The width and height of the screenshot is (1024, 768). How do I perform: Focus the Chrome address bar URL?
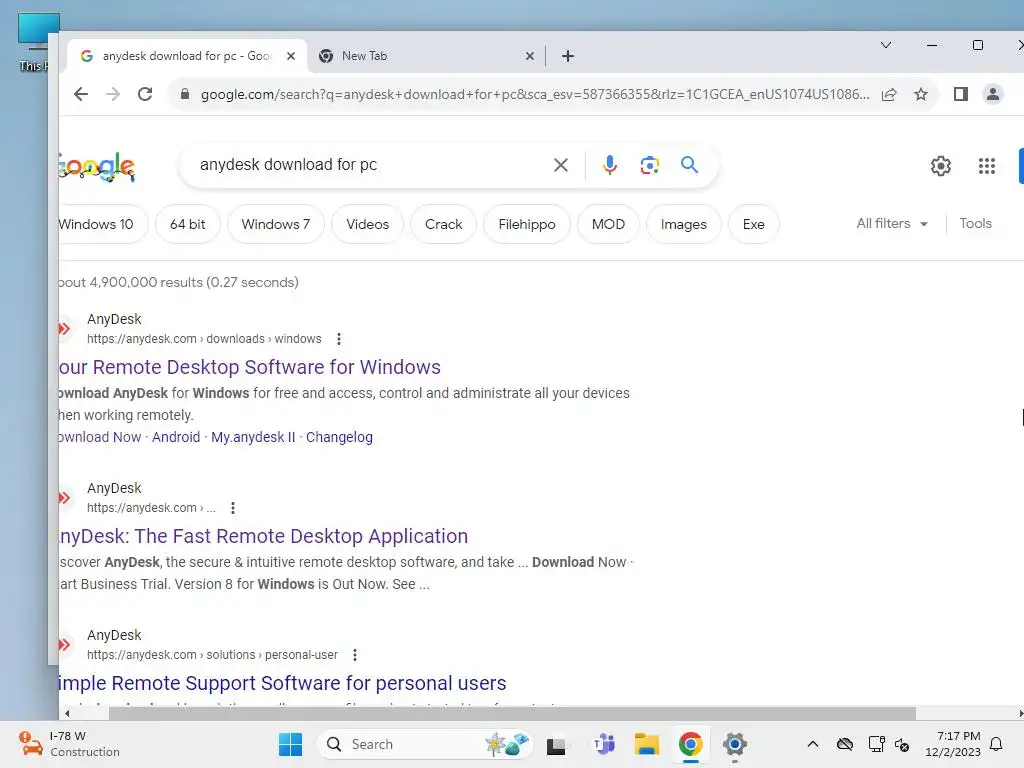coord(535,94)
